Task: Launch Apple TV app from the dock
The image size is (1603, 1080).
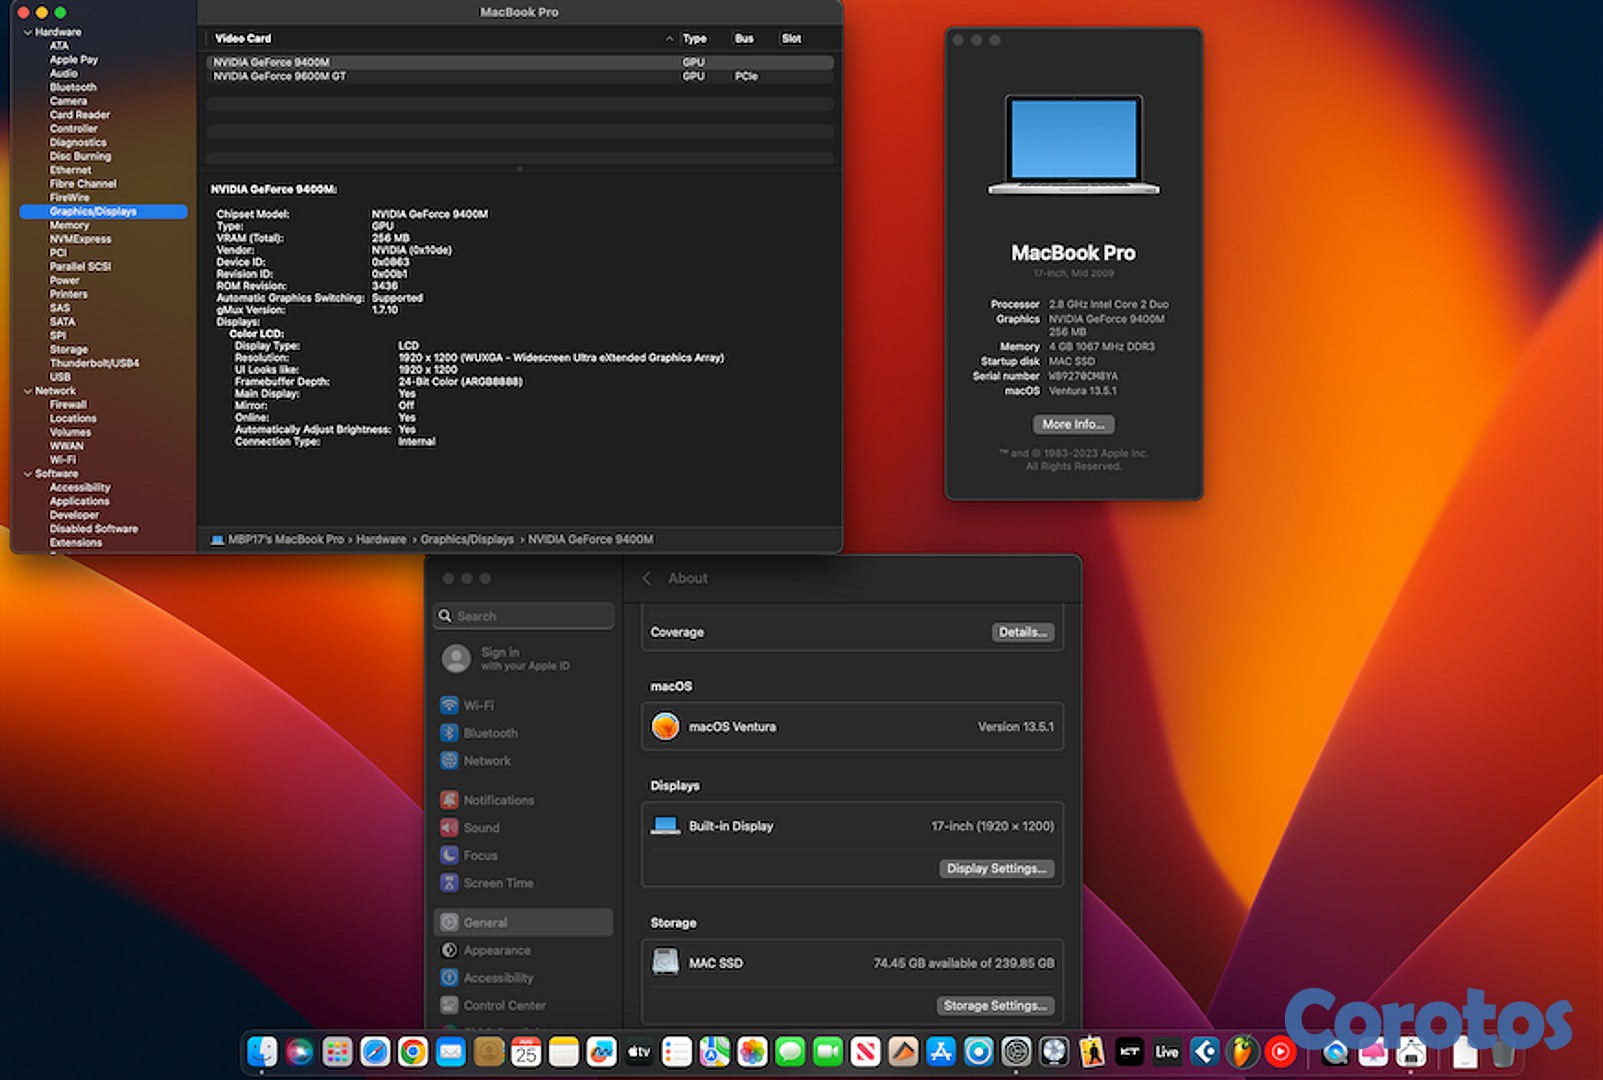Action: [x=639, y=1052]
